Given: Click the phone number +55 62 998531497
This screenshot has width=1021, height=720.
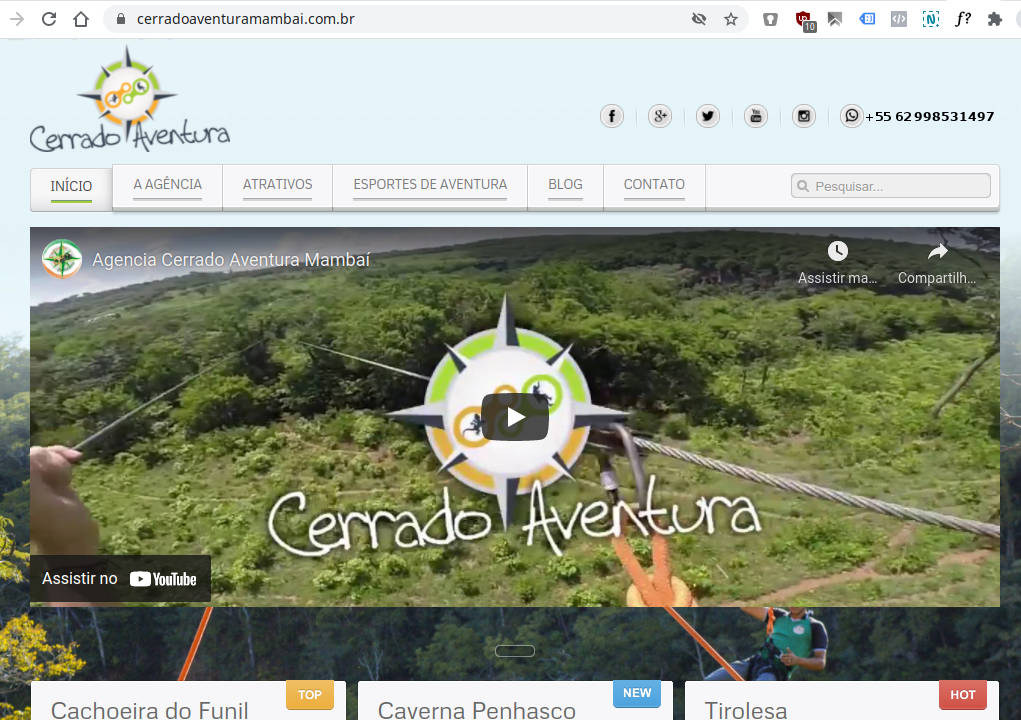Looking at the screenshot, I should [x=930, y=117].
